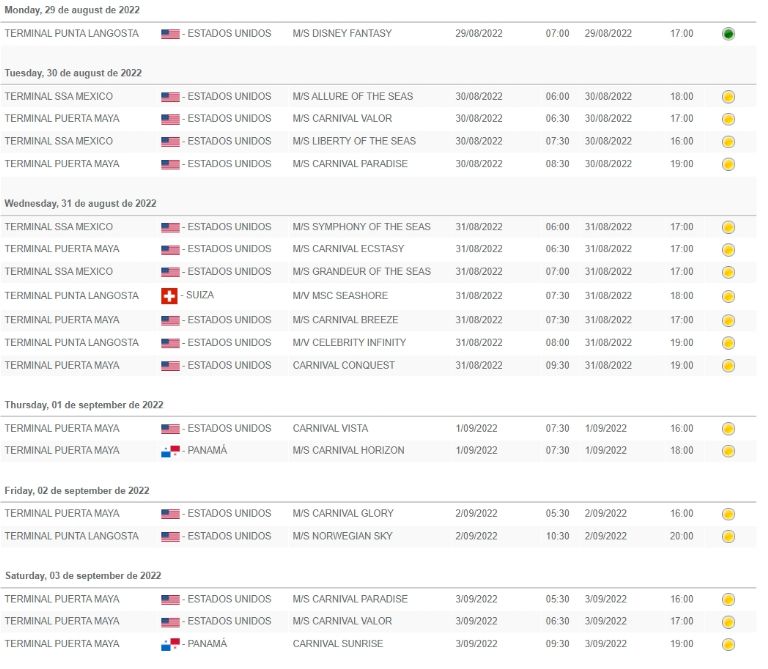
Task: Click status dot for Symphony of the Seas
Action: point(728,227)
